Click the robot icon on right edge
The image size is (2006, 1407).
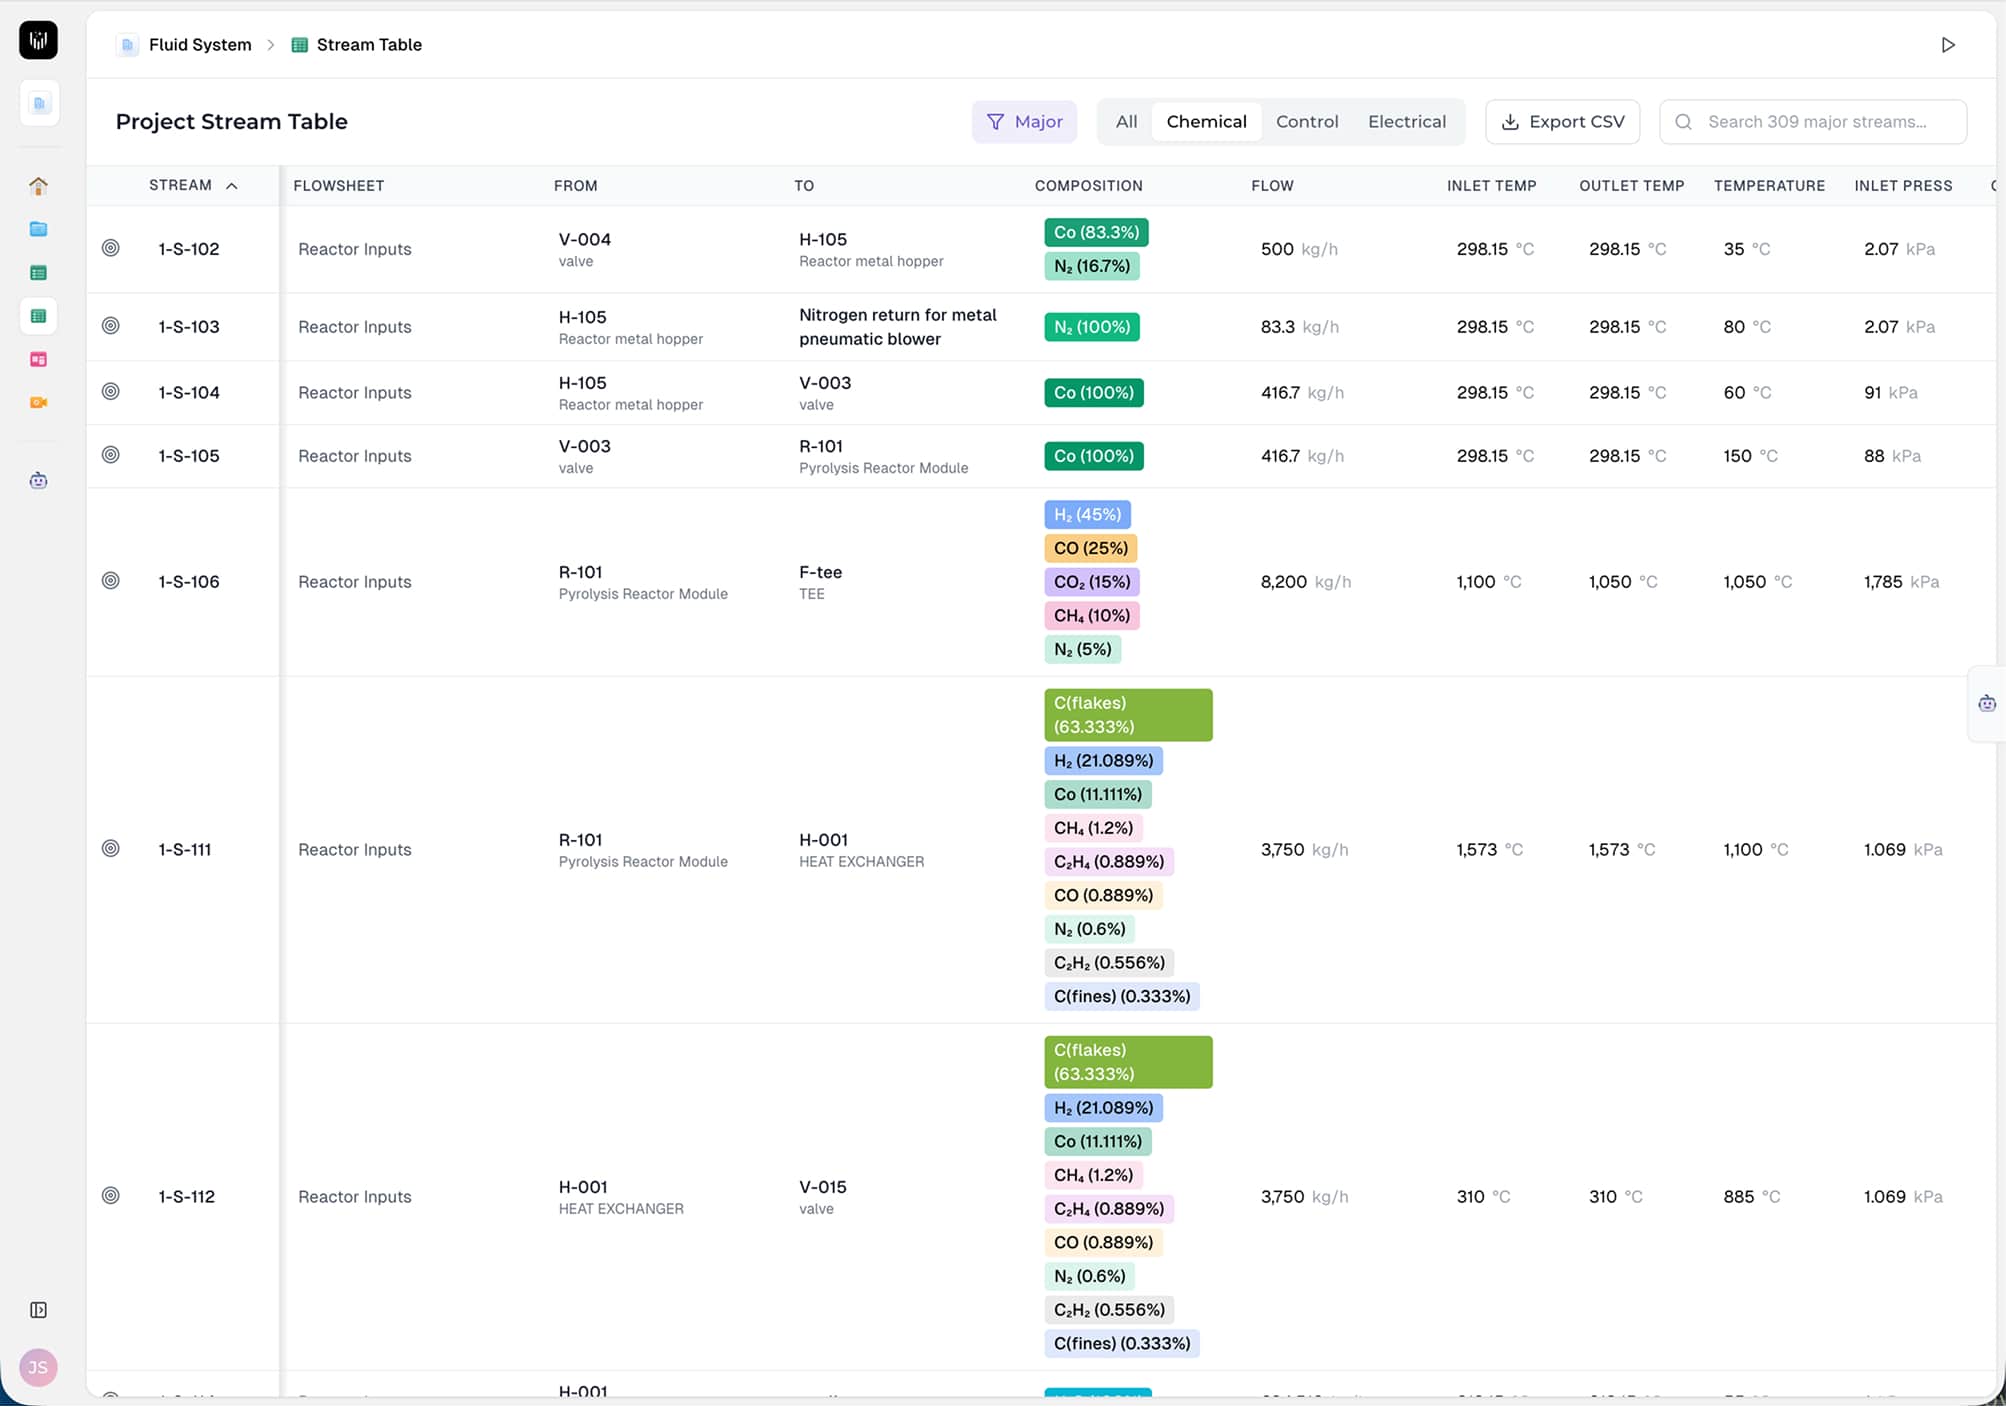1986,704
